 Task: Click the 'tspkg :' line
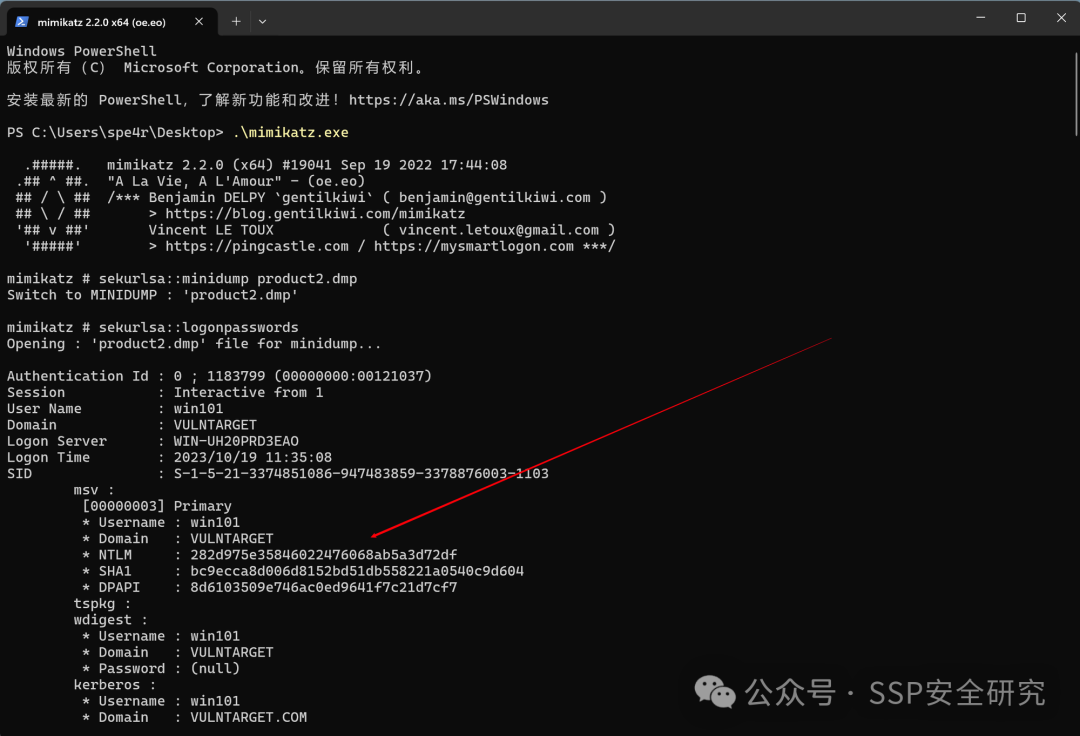point(102,604)
